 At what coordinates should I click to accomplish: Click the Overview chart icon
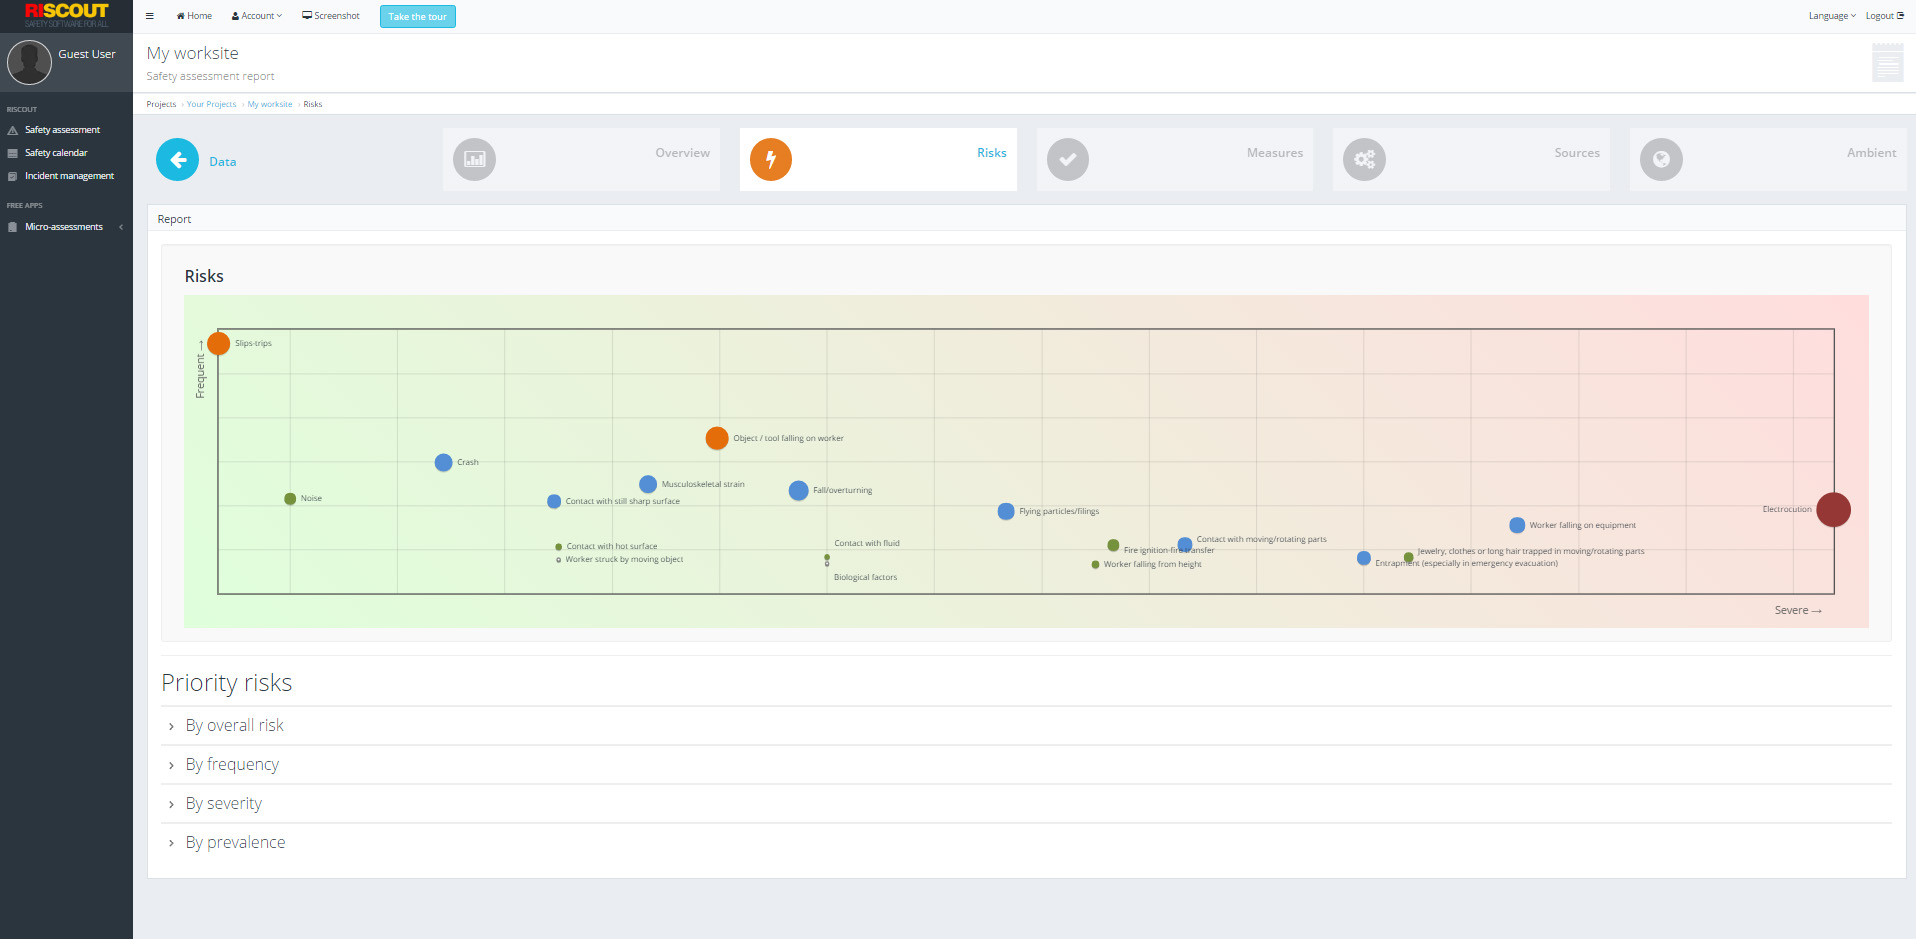point(474,160)
